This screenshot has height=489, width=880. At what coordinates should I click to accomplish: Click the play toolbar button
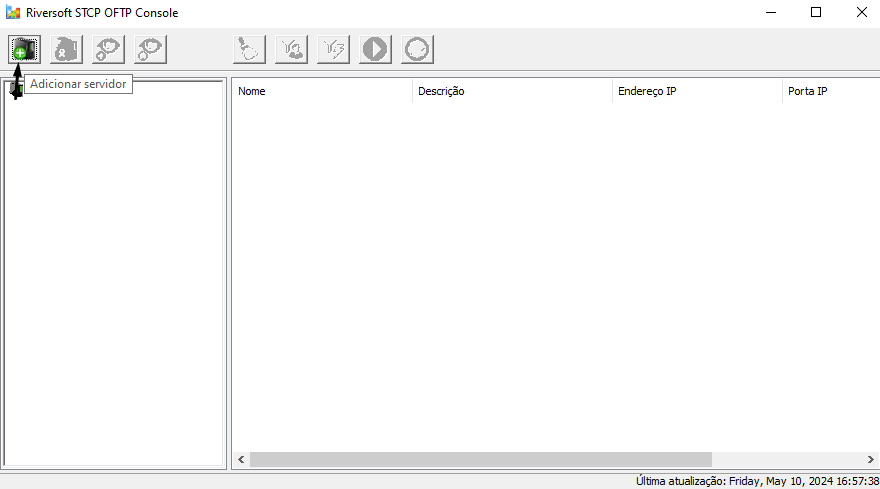pyautogui.click(x=375, y=49)
